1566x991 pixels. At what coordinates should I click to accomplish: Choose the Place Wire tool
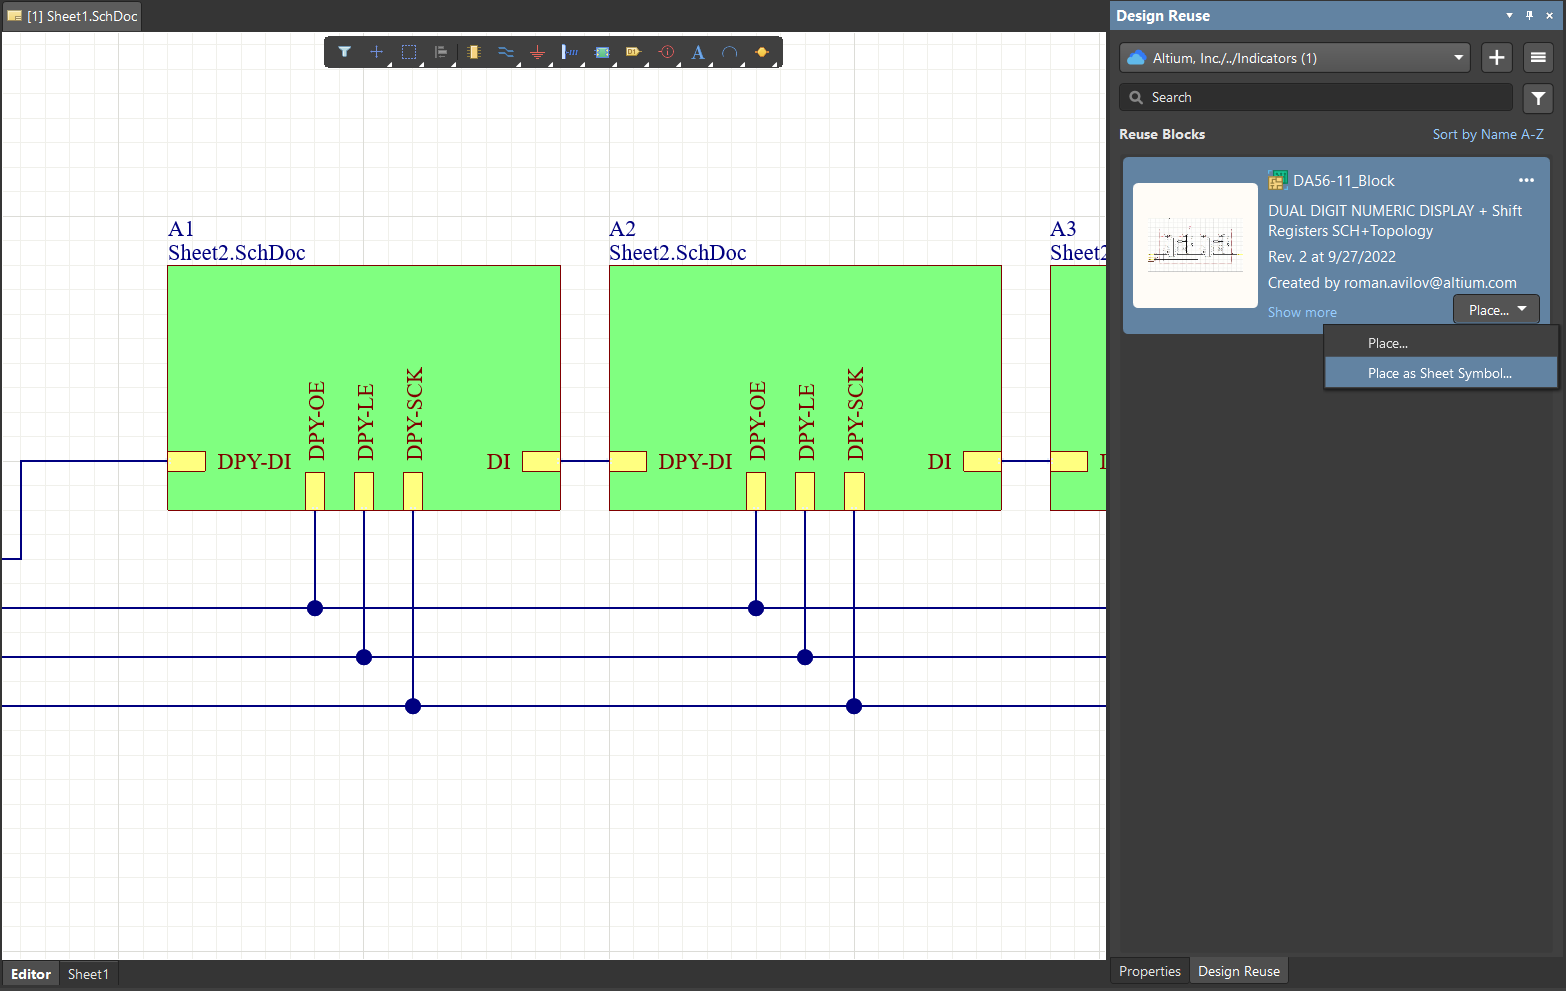pos(505,52)
